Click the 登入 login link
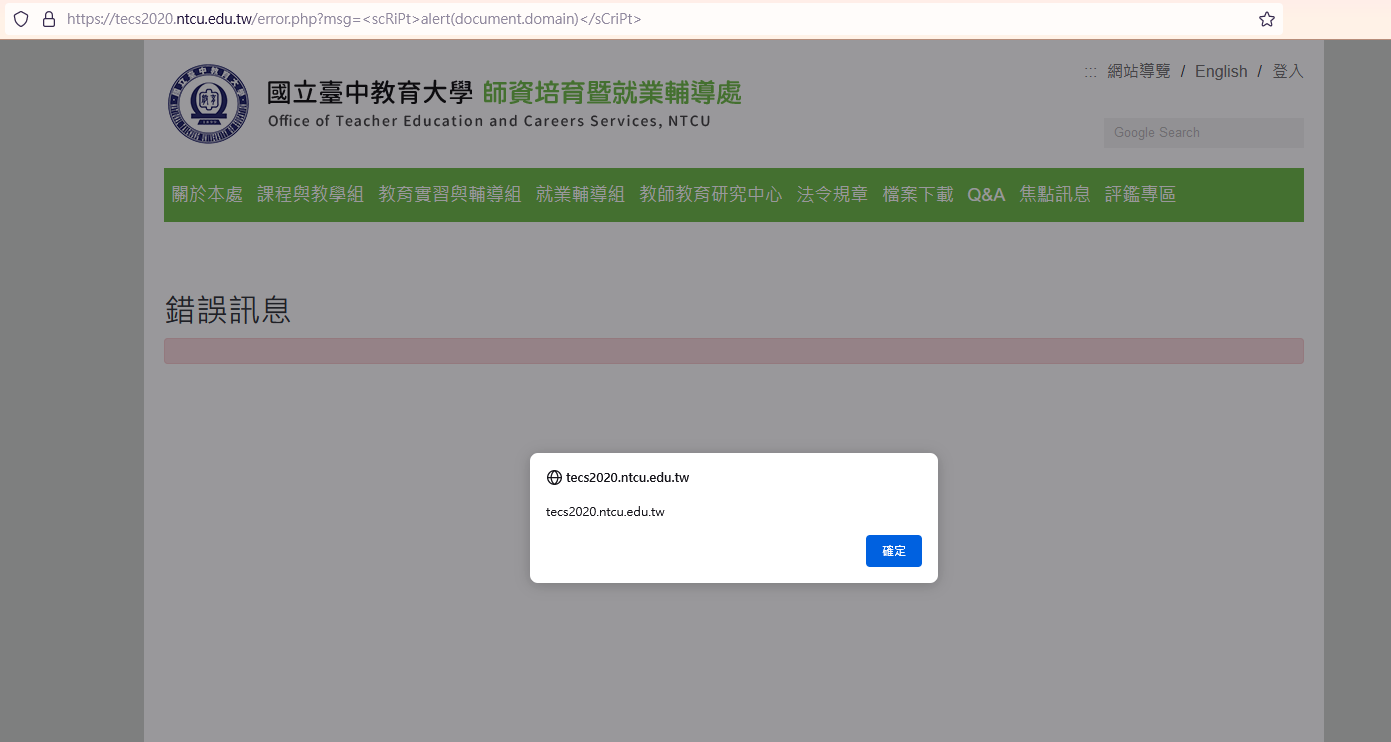 (1288, 71)
